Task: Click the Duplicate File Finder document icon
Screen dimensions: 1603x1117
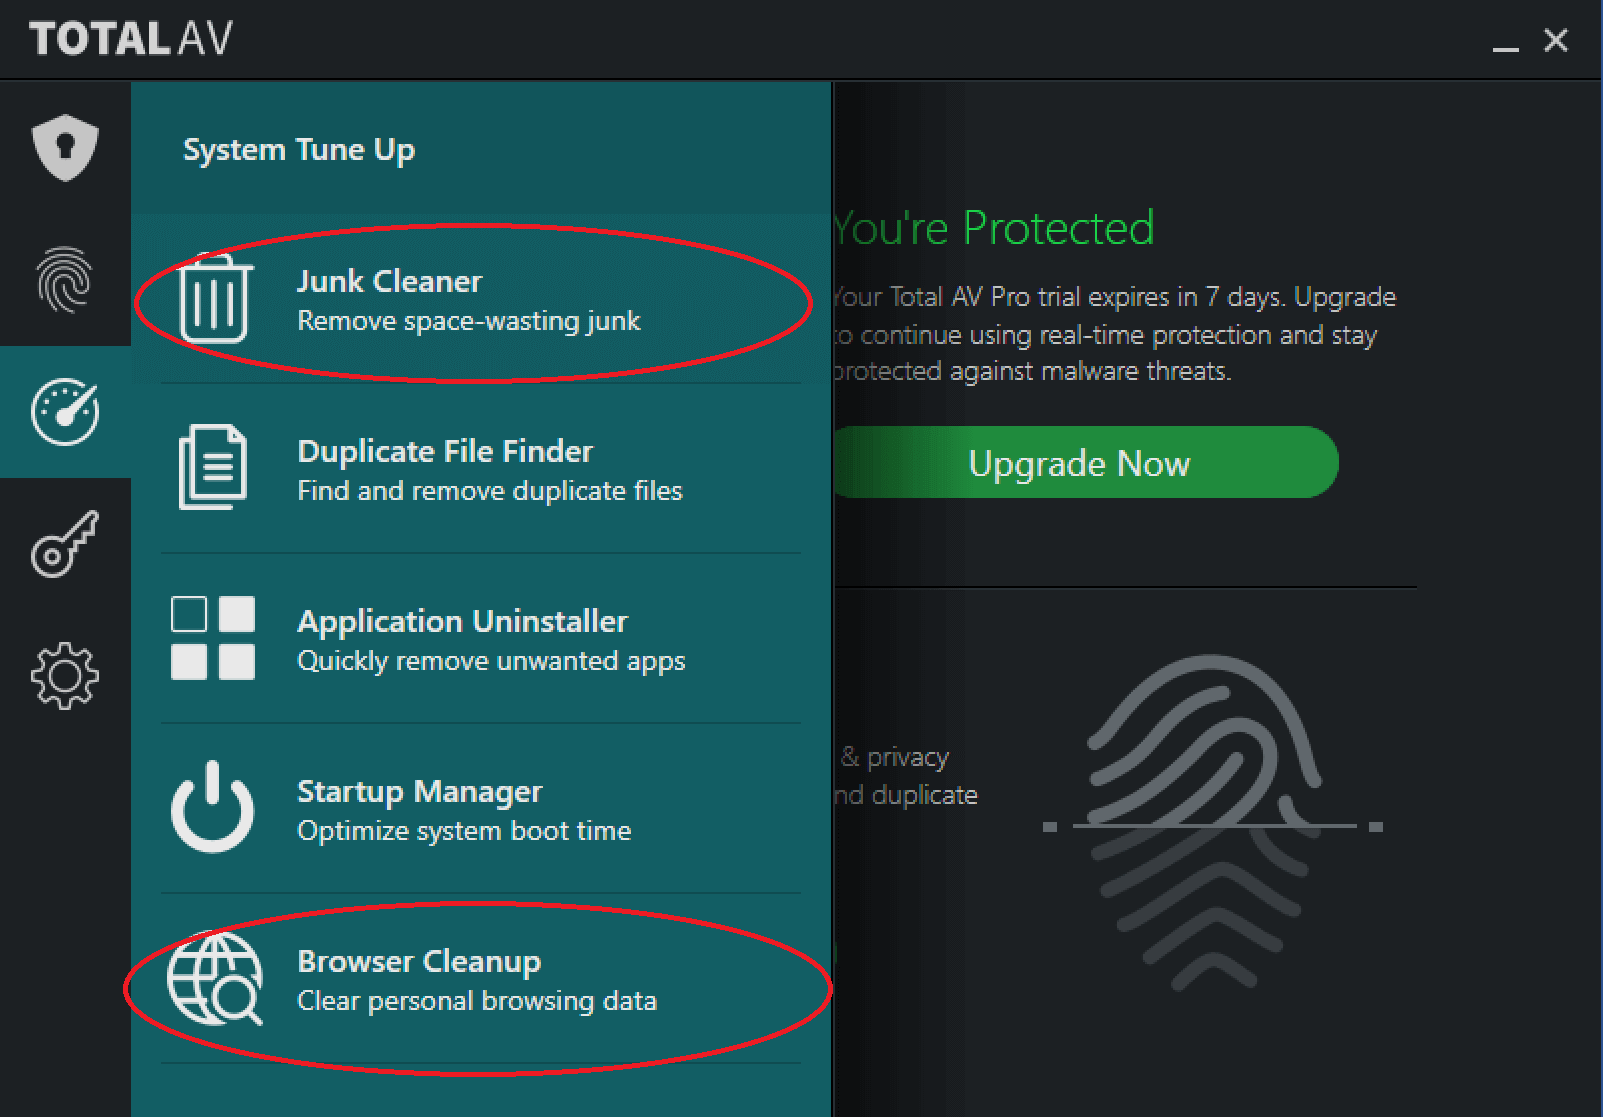Action: [x=213, y=467]
